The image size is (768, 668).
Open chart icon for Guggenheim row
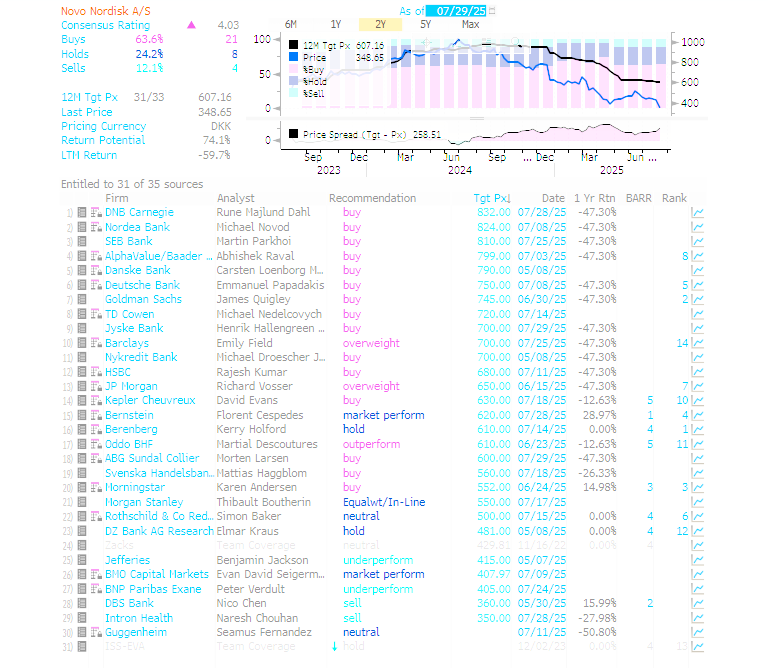point(697,632)
